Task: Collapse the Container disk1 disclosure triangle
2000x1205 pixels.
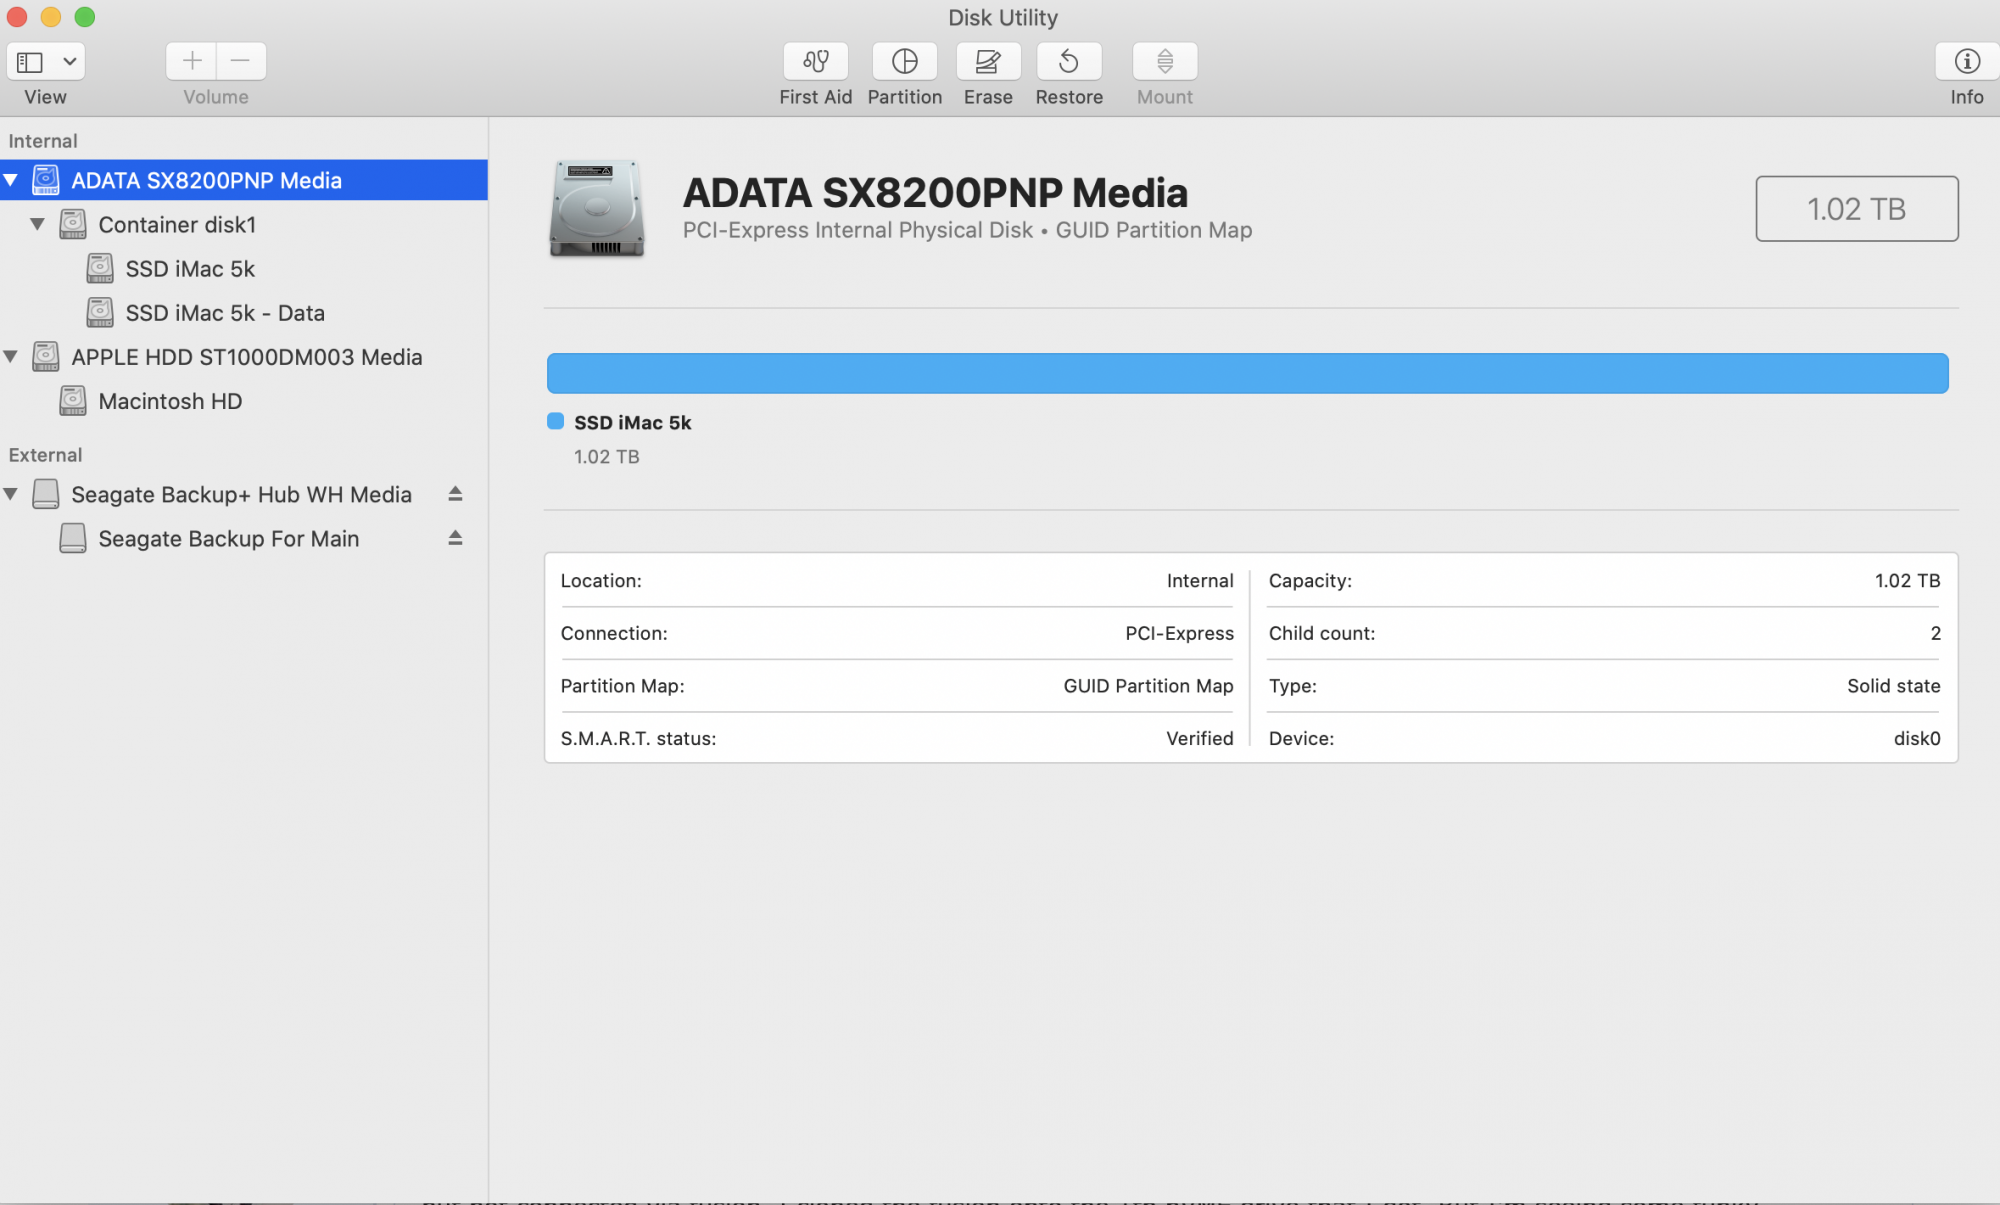Action: coord(38,224)
